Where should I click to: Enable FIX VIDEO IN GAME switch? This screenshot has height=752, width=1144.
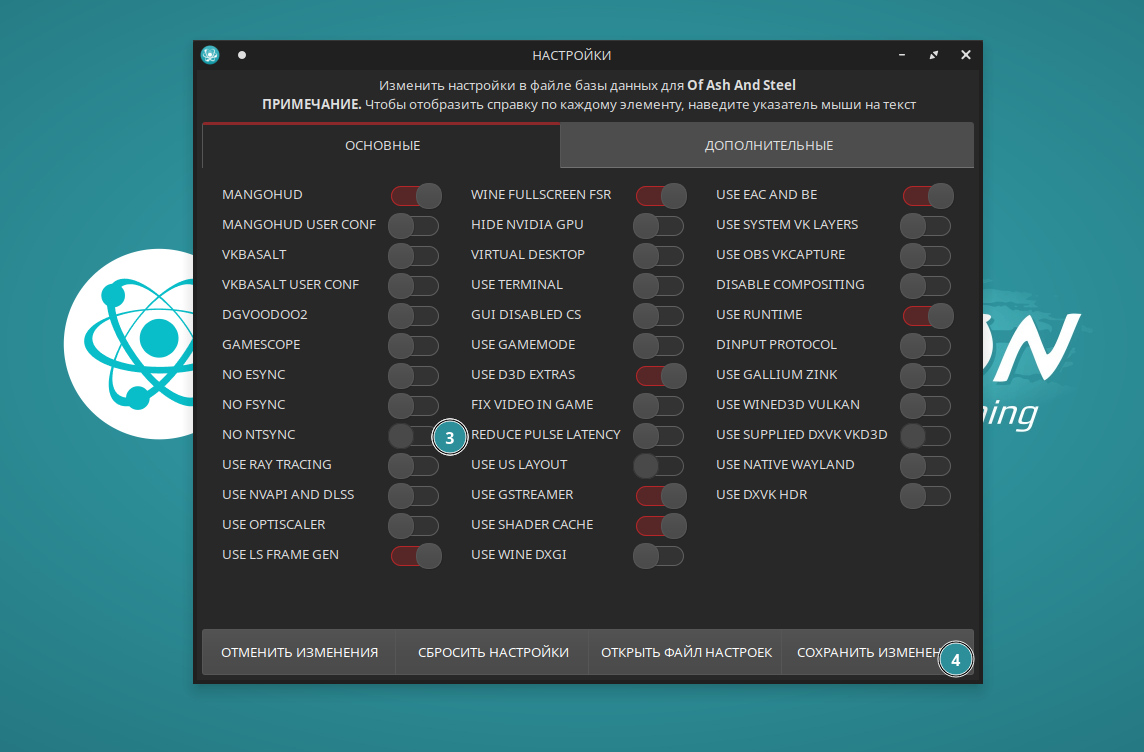tap(659, 405)
